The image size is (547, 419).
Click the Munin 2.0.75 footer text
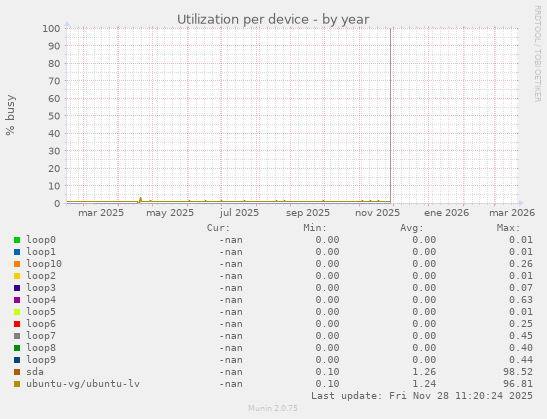[x=273, y=408]
